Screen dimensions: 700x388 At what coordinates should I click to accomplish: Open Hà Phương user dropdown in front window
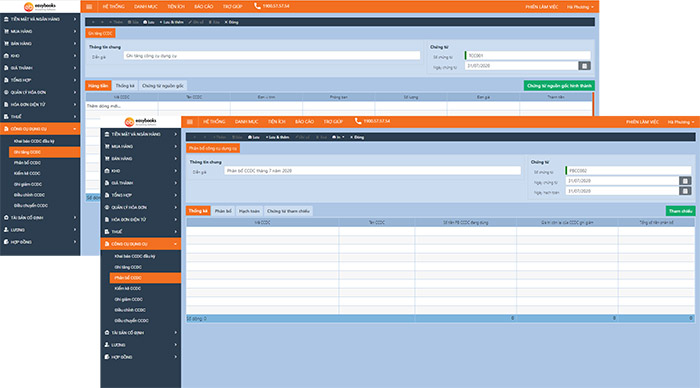click(x=681, y=122)
